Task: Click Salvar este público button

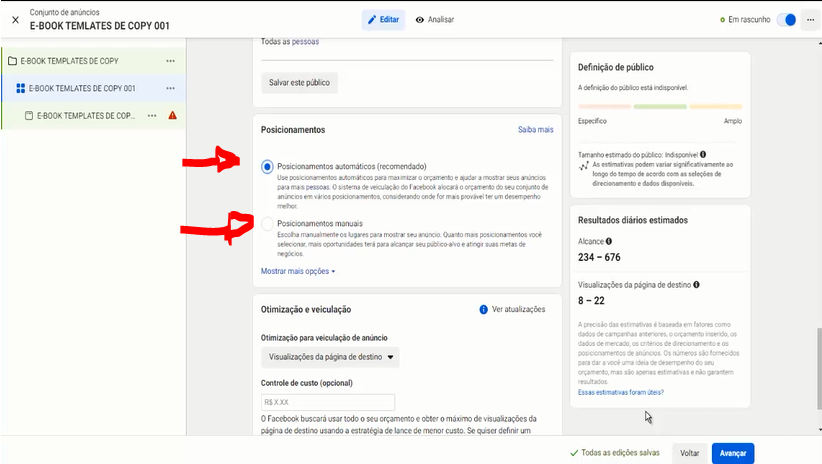Action: [299, 83]
